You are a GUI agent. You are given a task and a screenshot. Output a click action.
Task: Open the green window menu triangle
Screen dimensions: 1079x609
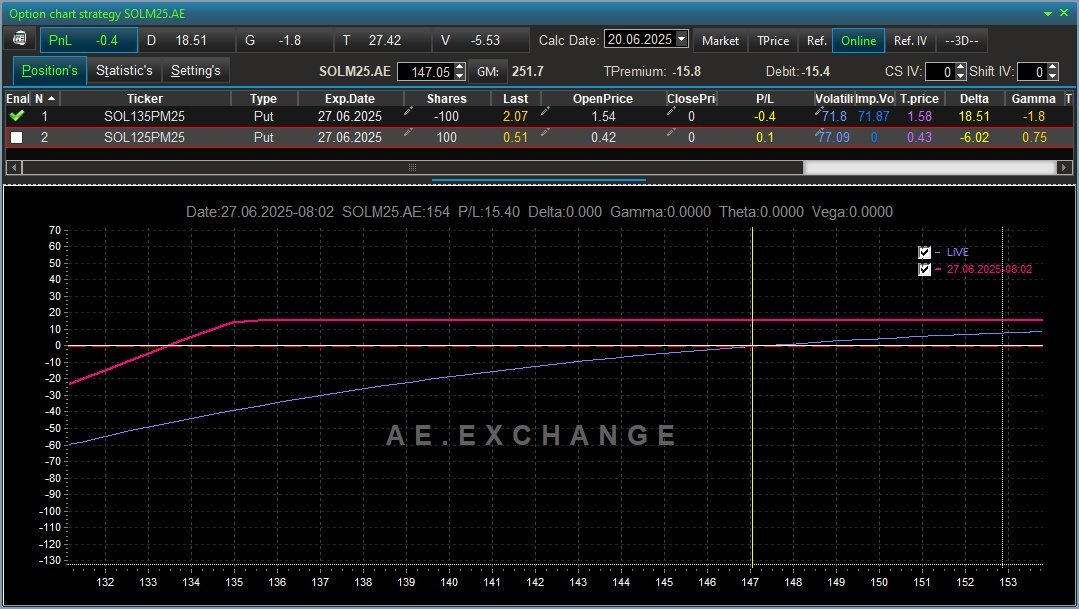tap(1048, 14)
